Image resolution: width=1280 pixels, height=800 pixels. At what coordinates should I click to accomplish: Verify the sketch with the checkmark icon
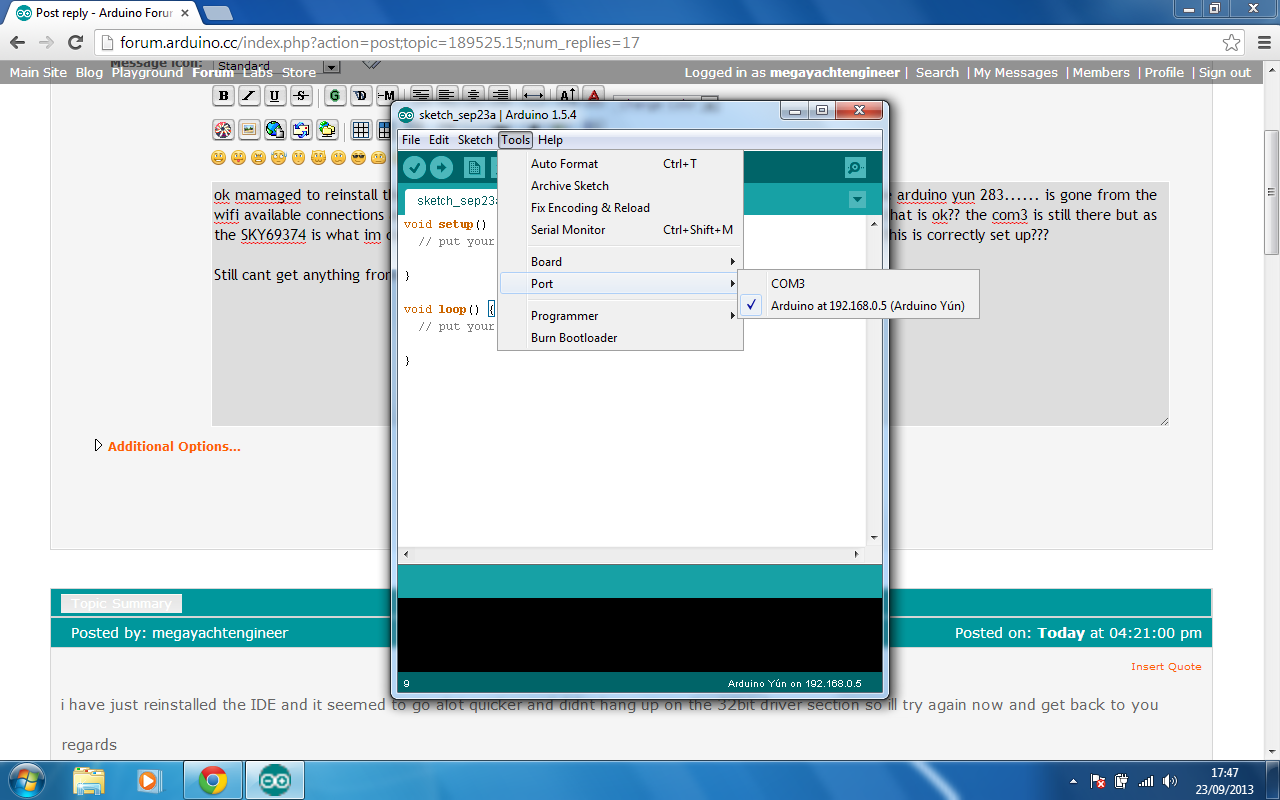point(416,167)
